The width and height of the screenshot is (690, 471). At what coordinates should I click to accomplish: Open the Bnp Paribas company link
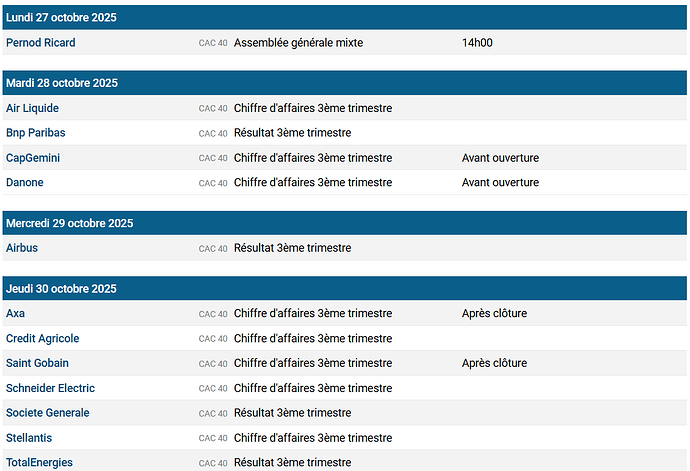(x=36, y=133)
